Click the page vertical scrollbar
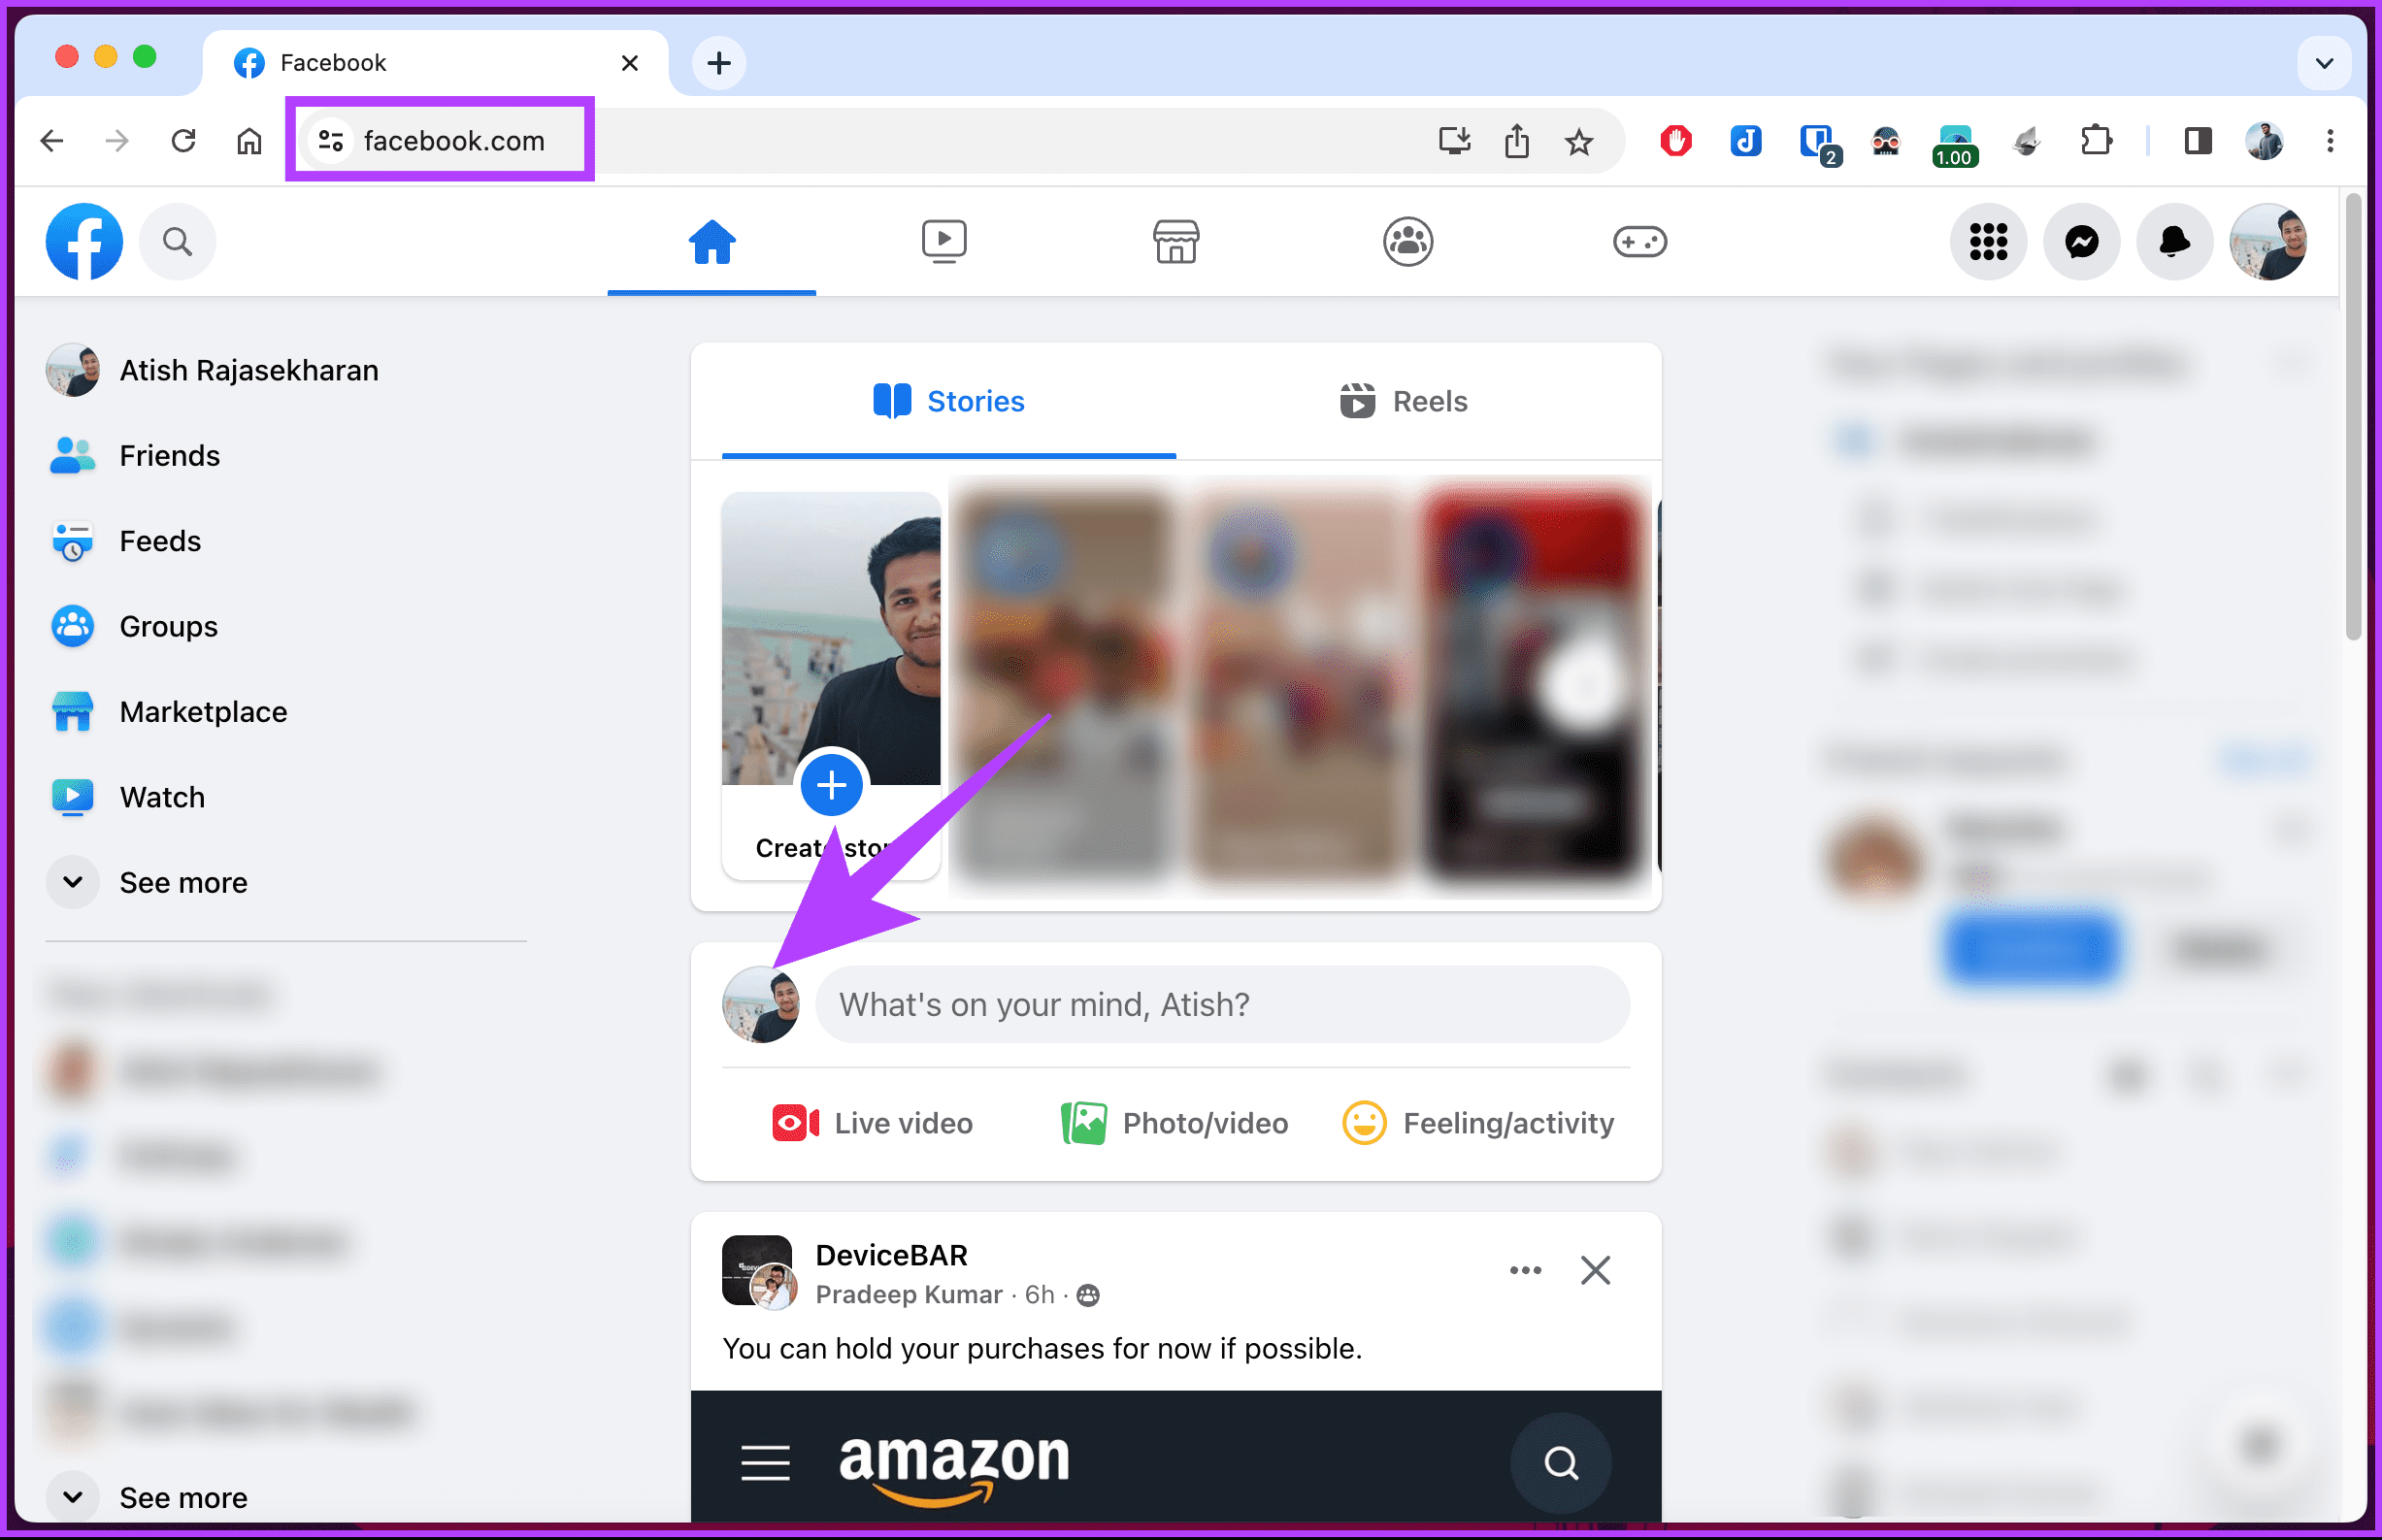 (x=2353, y=417)
